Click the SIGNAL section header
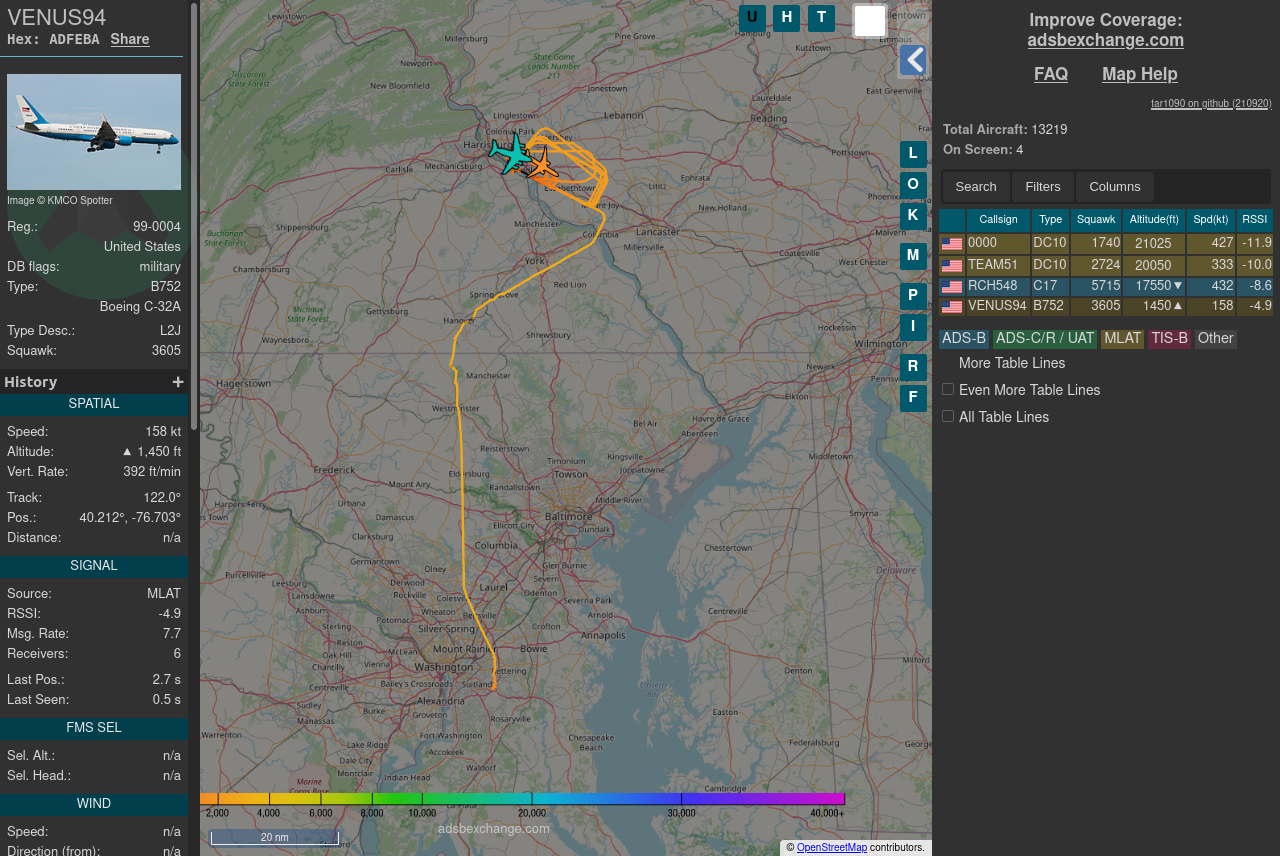 [94, 566]
